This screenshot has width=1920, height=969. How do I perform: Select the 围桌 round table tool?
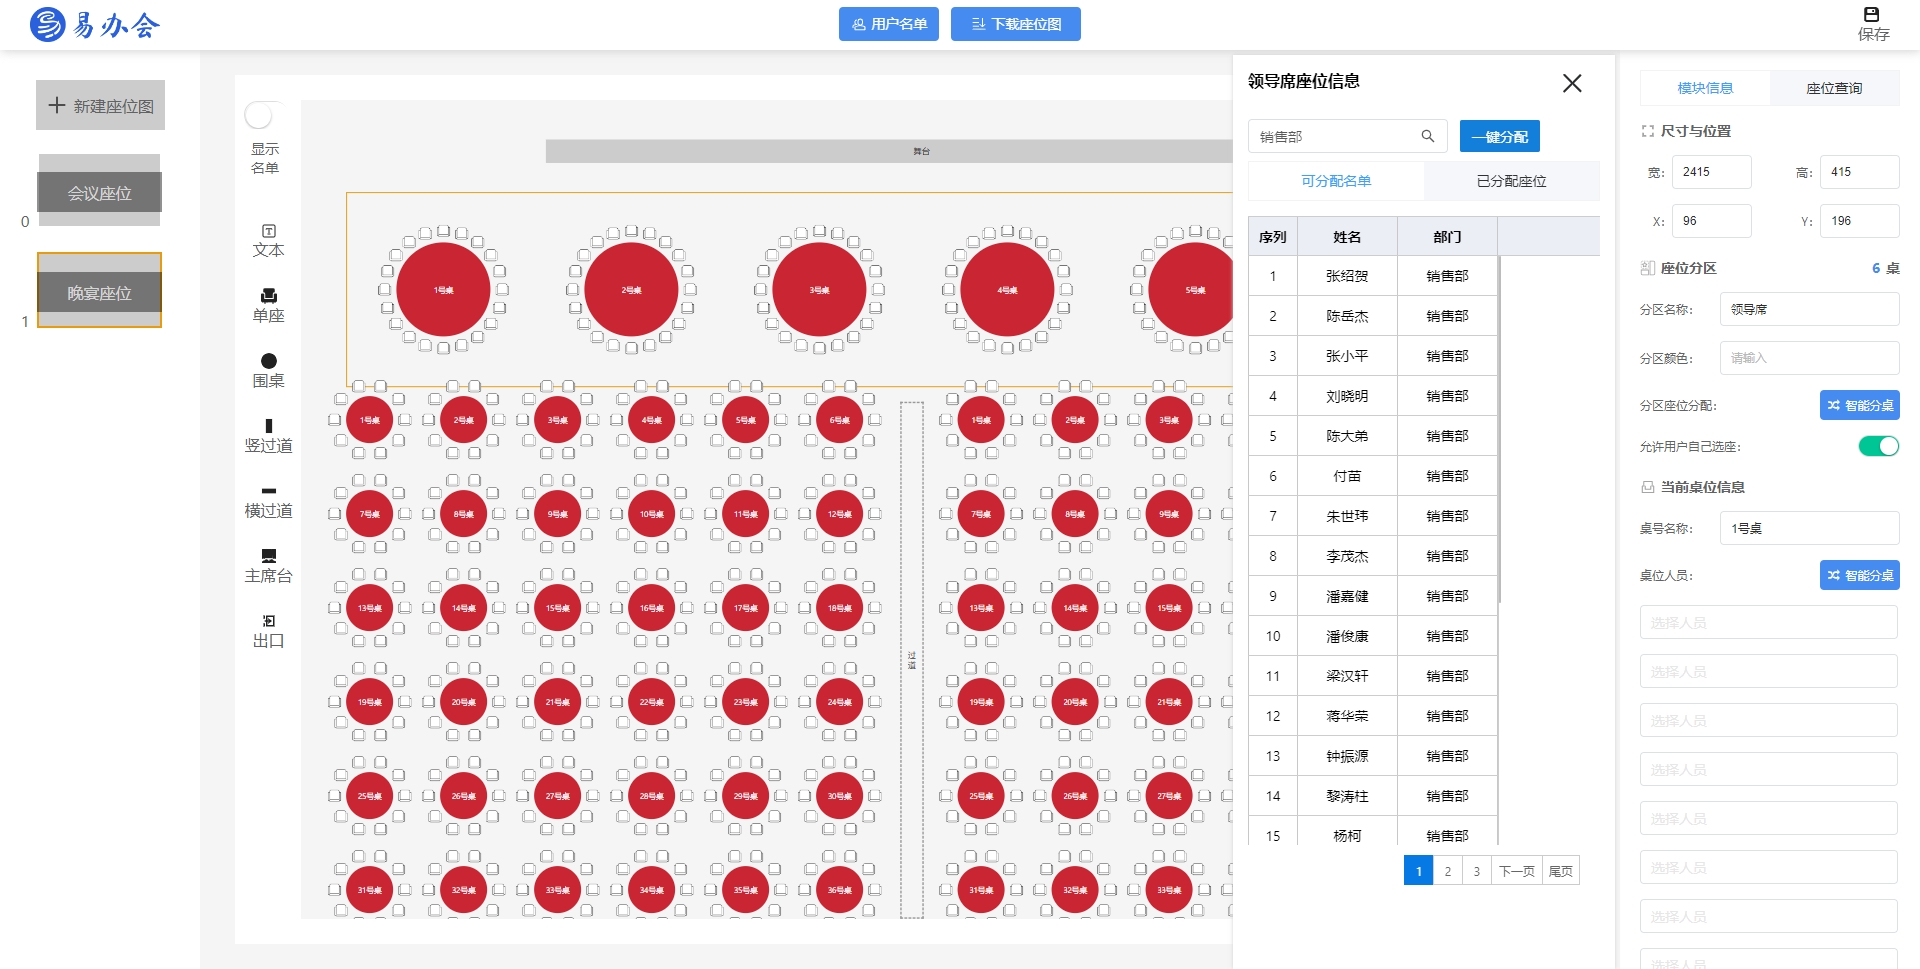tap(268, 370)
